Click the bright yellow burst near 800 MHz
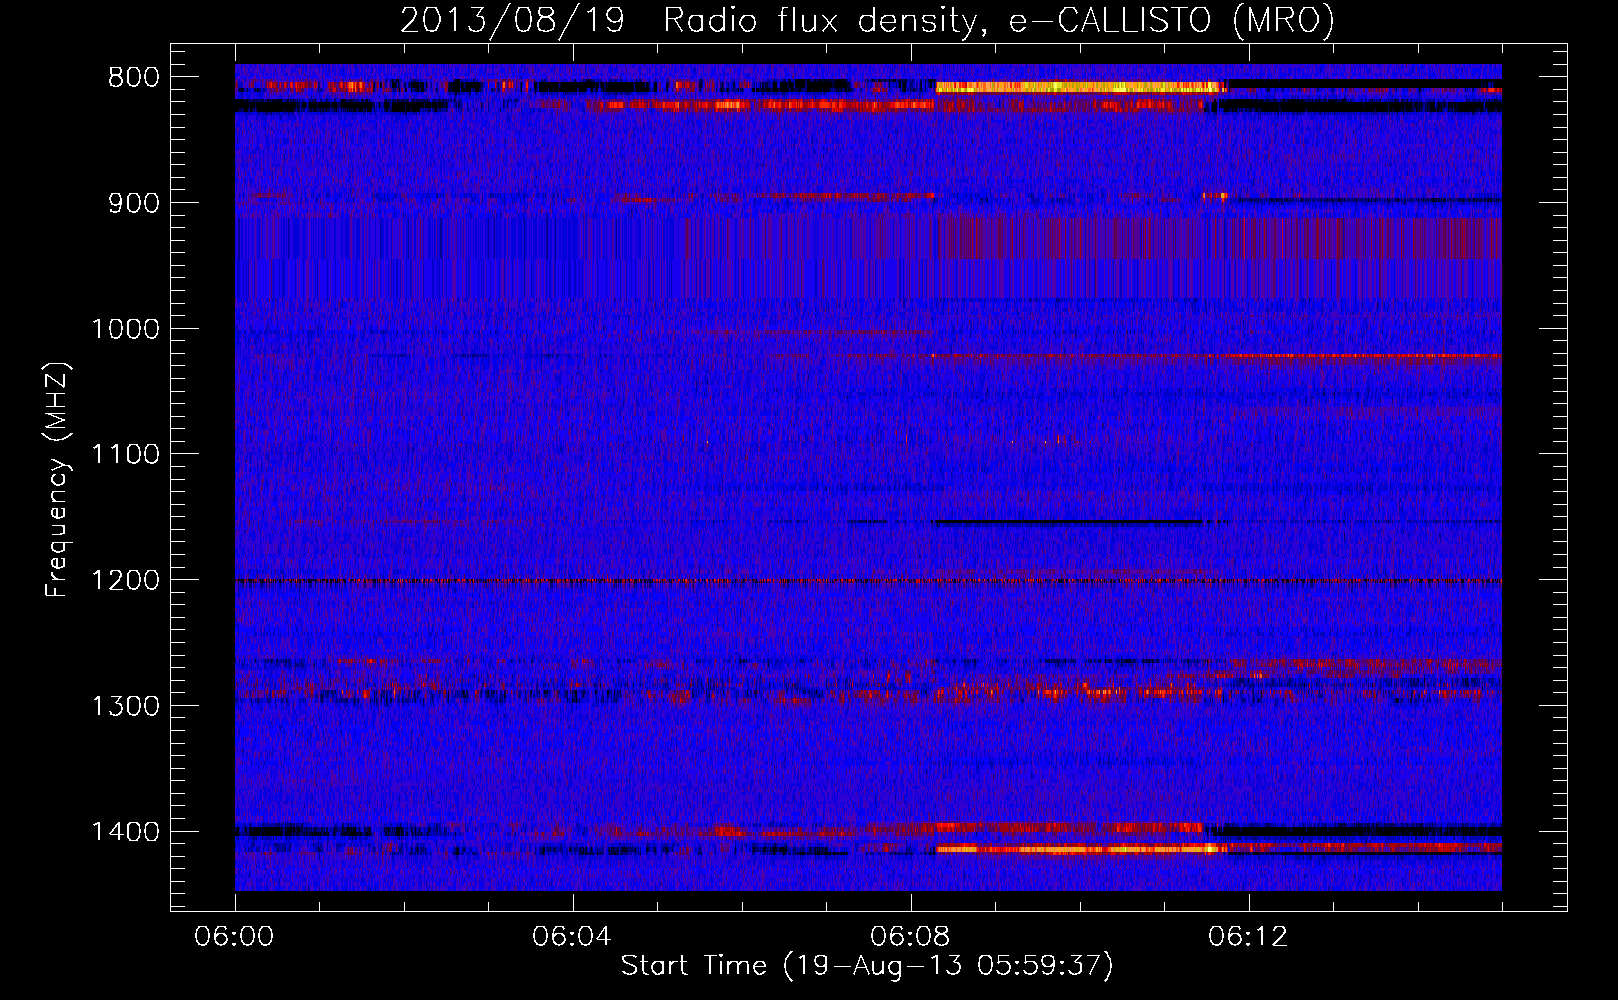This screenshot has height=1000, width=1618. click(1080, 88)
